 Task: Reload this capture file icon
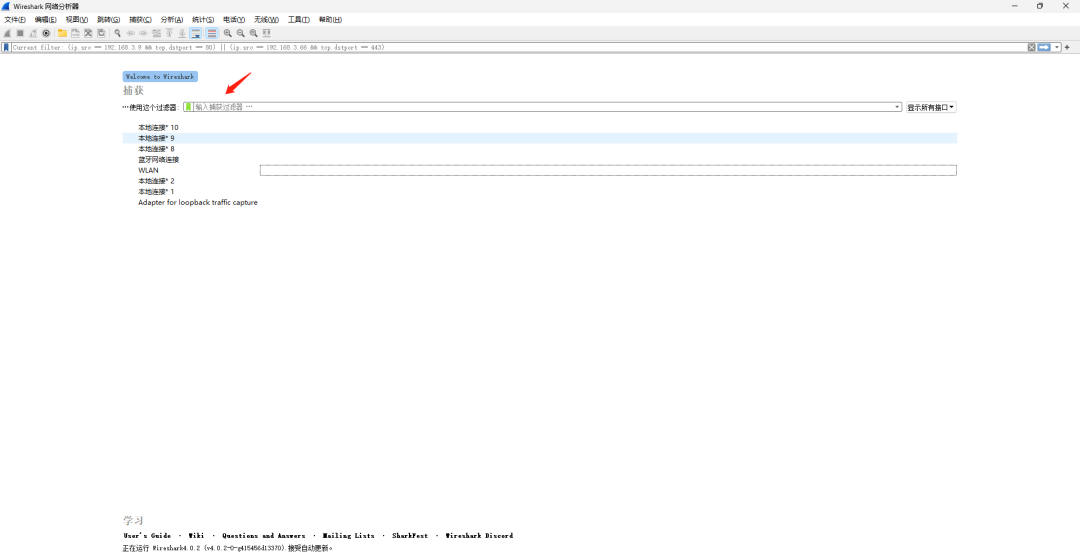(101, 33)
